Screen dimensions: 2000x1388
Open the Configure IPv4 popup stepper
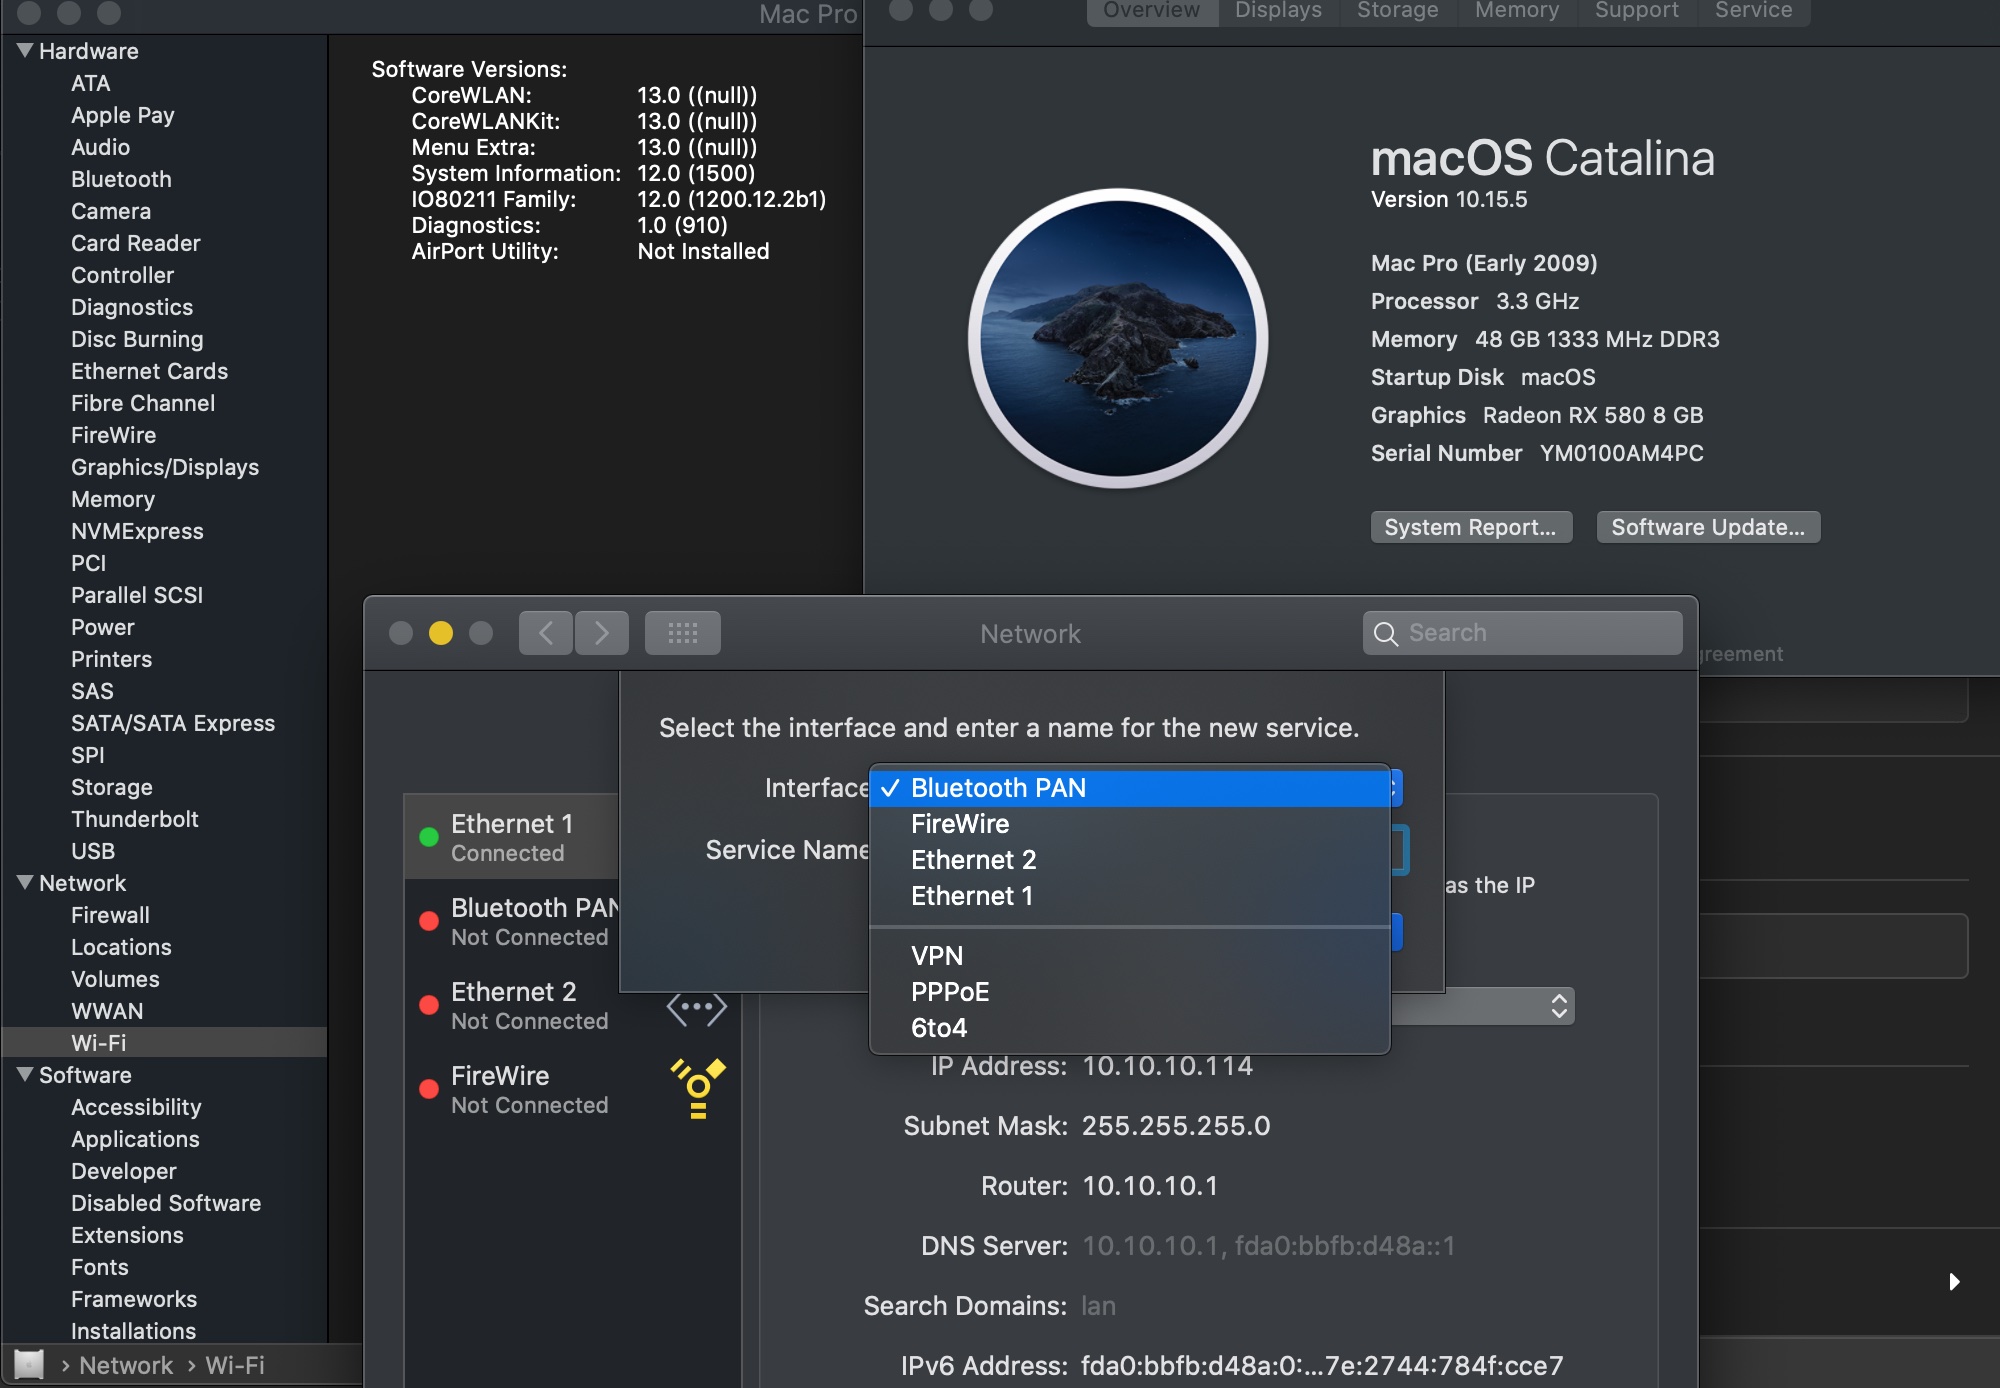pyautogui.click(x=1559, y=1006)
